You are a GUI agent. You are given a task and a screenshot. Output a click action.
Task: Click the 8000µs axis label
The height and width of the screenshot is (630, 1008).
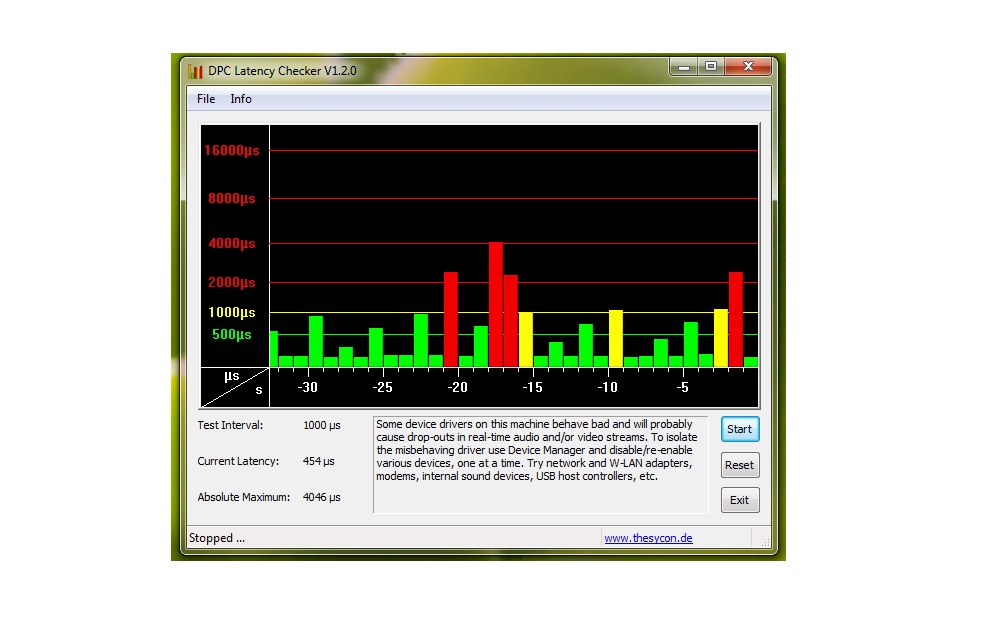click(231, 199)
